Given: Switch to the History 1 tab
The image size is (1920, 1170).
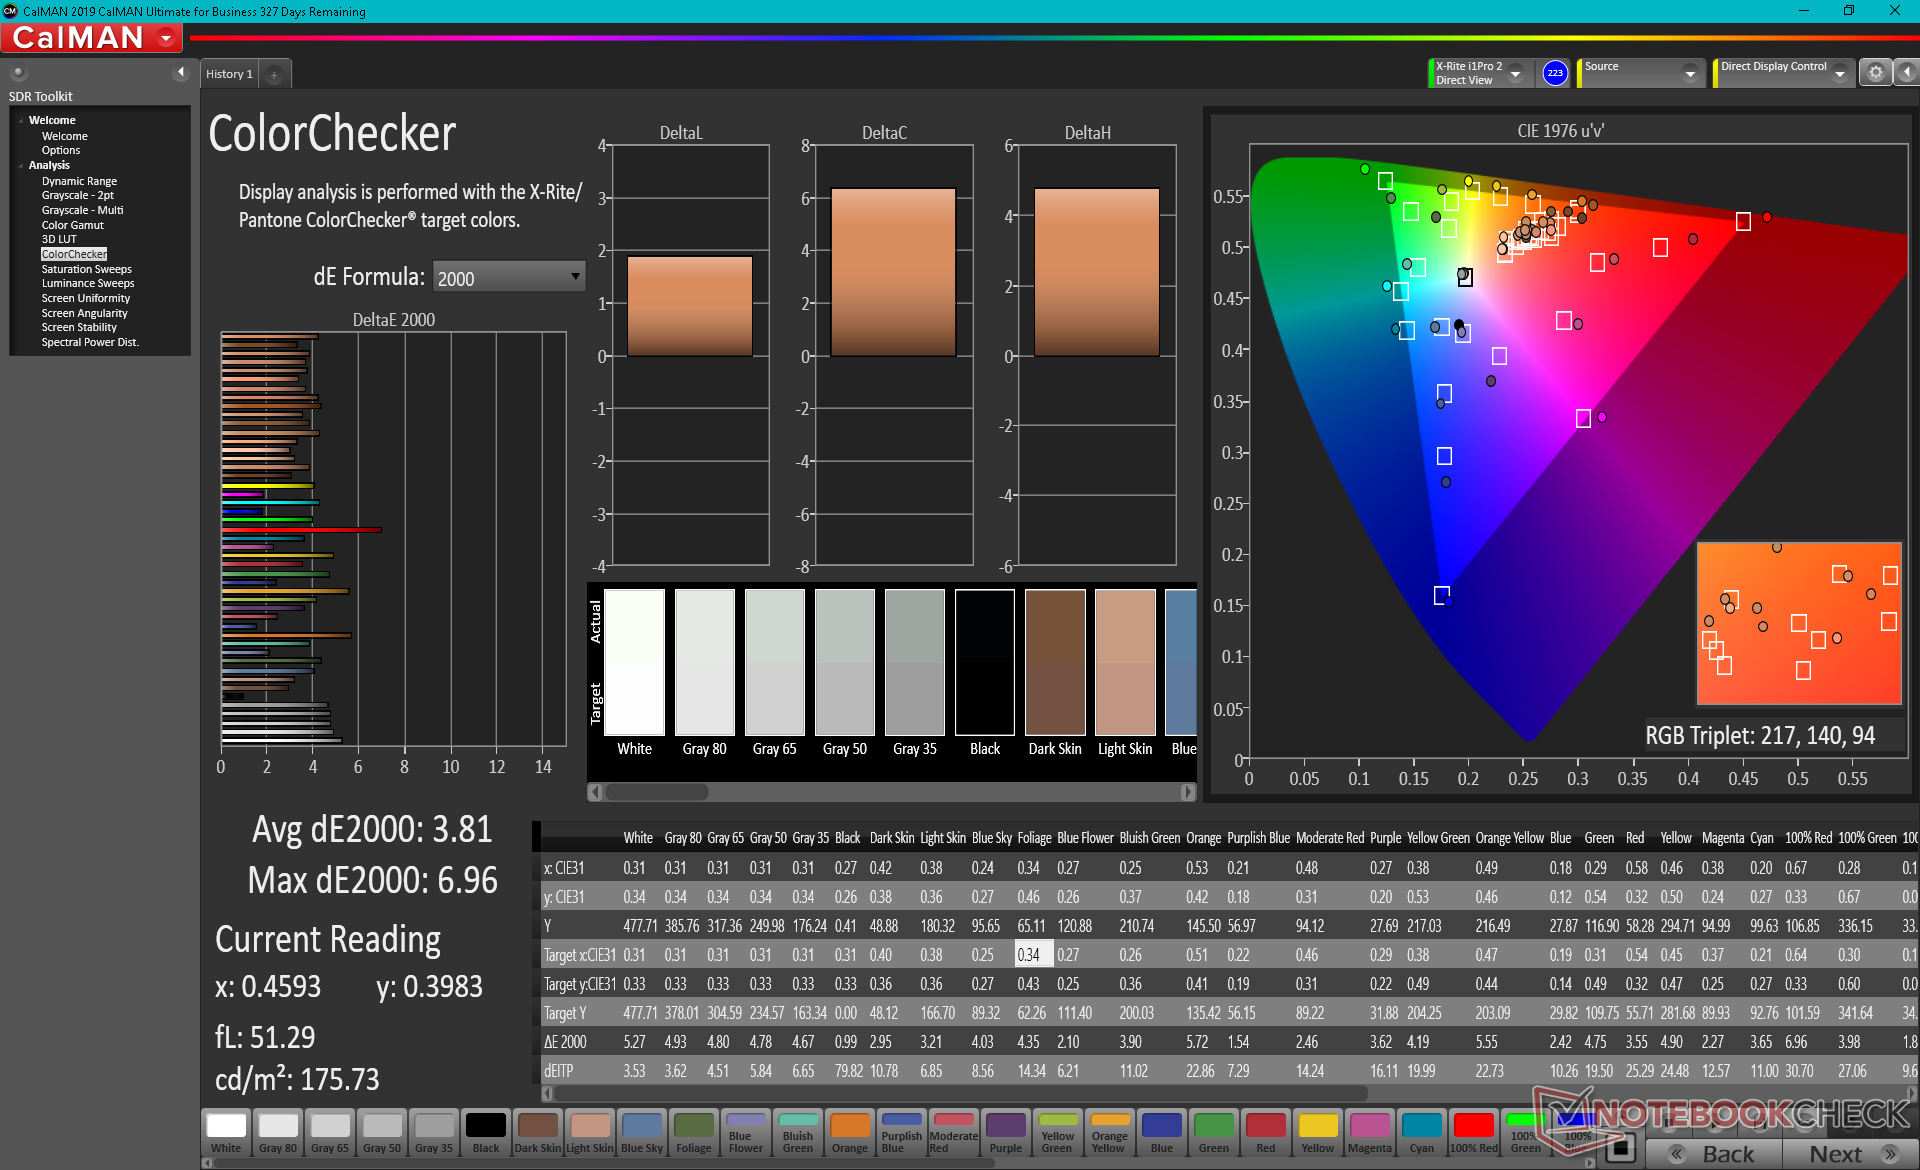Looking at the screenshot, I should tap(229, 74).
